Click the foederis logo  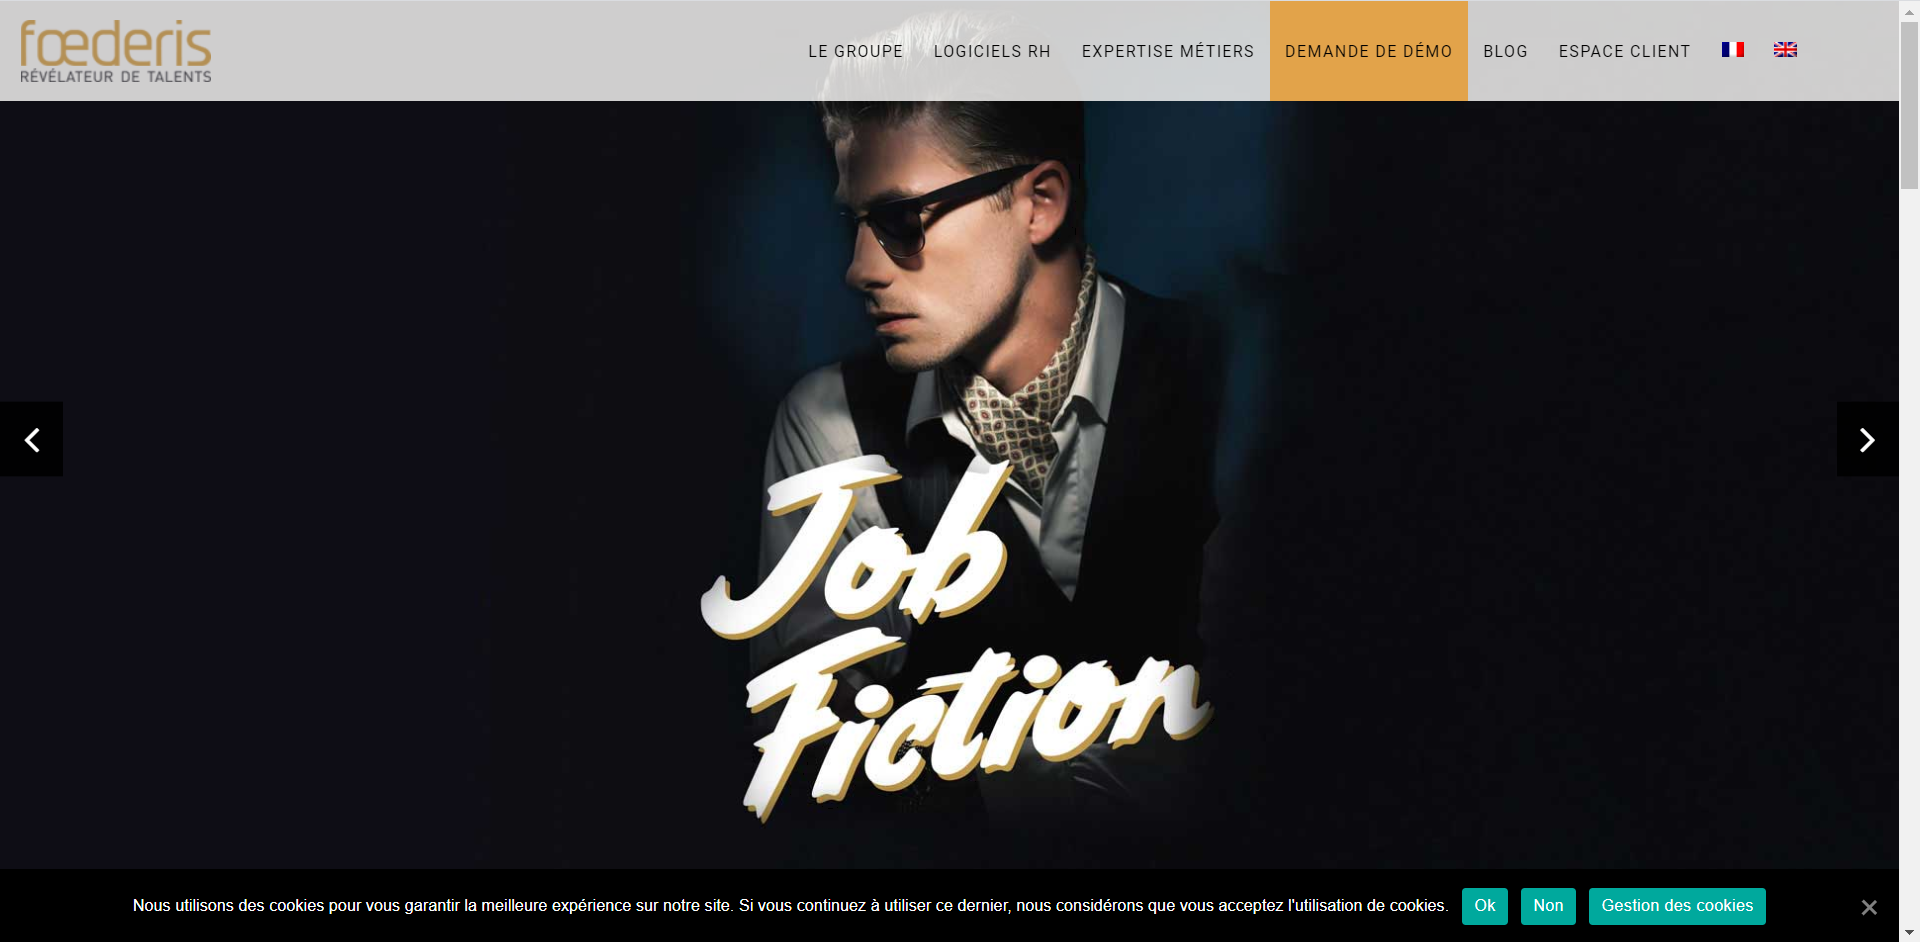point(116,51)
